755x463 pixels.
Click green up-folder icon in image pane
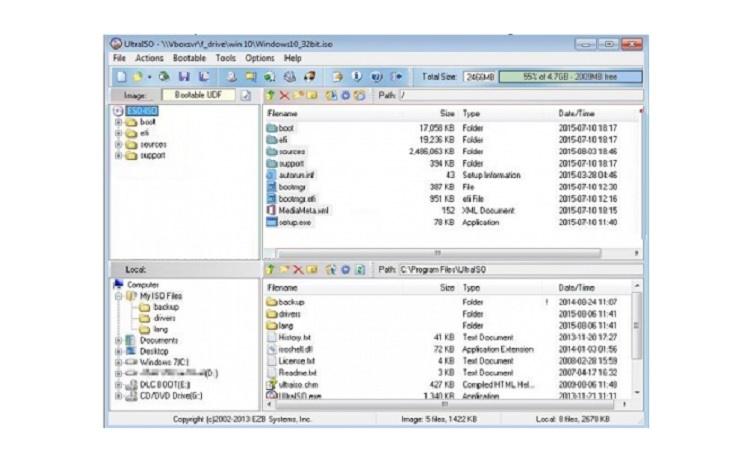(x=270, y=95)
